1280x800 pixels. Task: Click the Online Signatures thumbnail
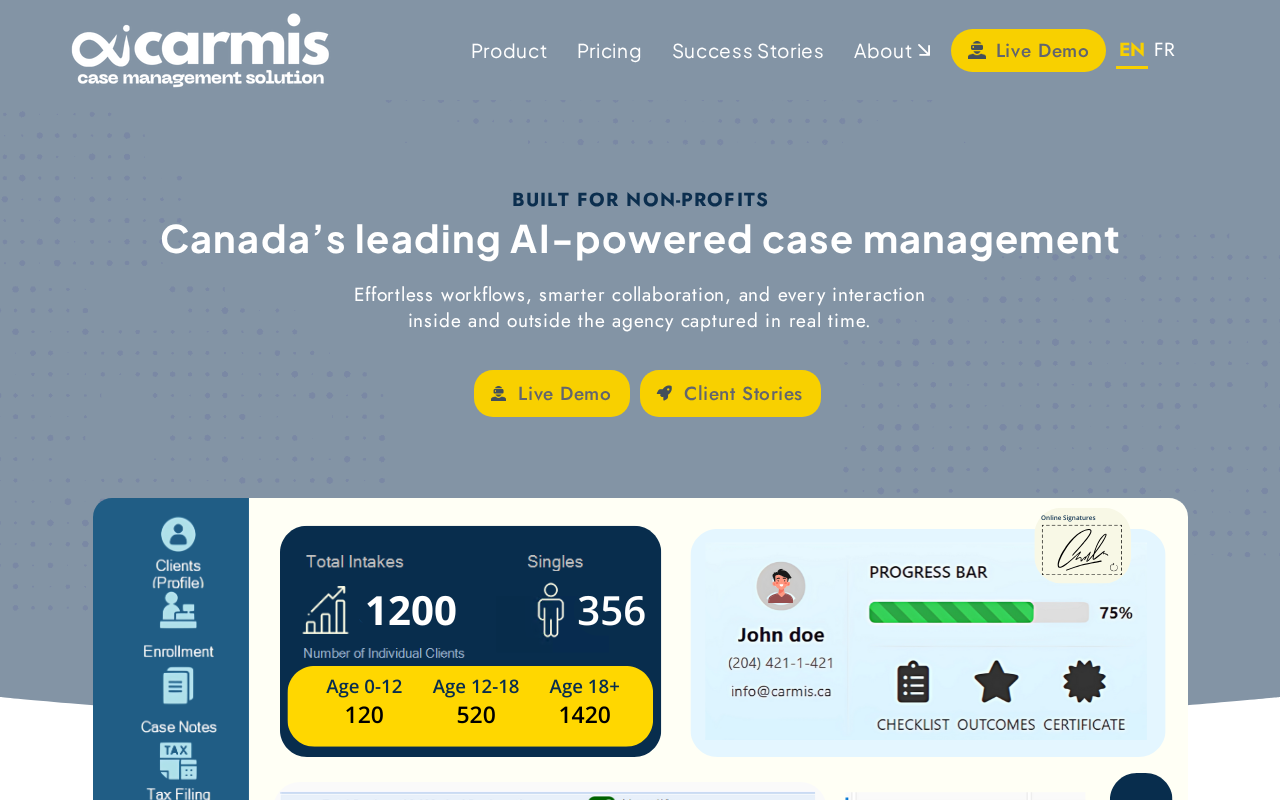tap(1082, 546)
